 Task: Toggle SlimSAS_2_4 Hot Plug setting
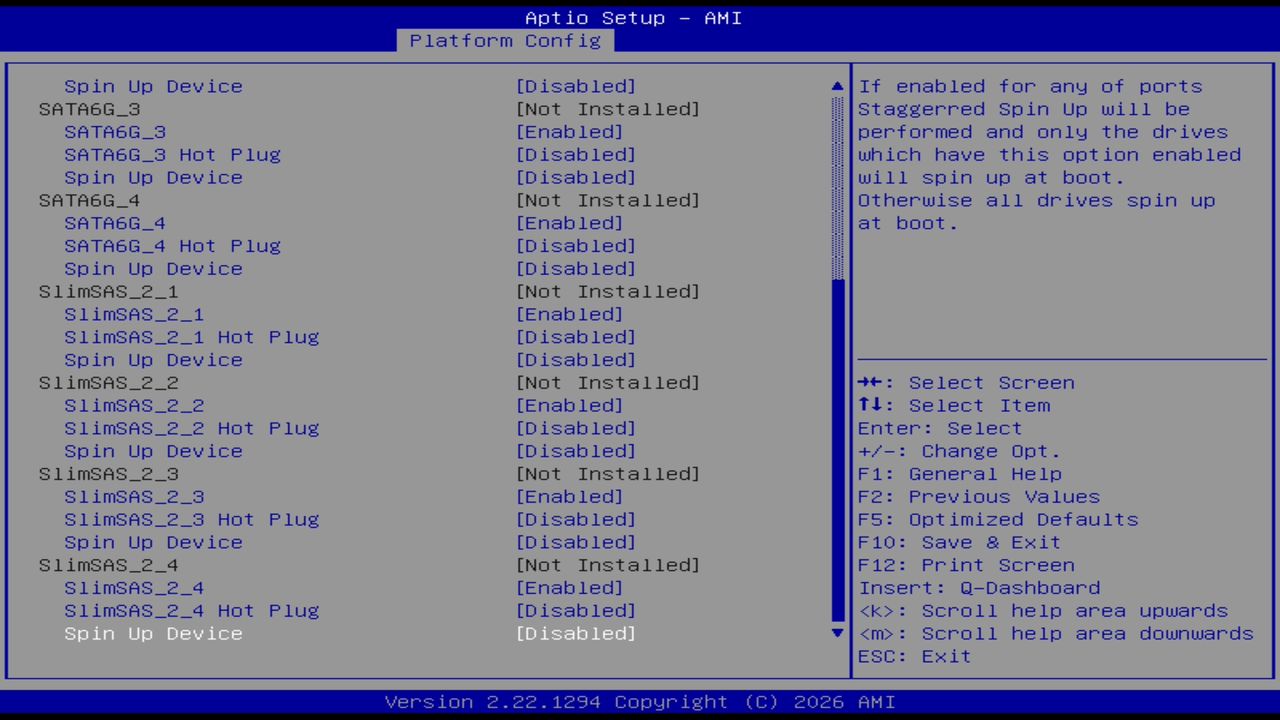(191, 610)
